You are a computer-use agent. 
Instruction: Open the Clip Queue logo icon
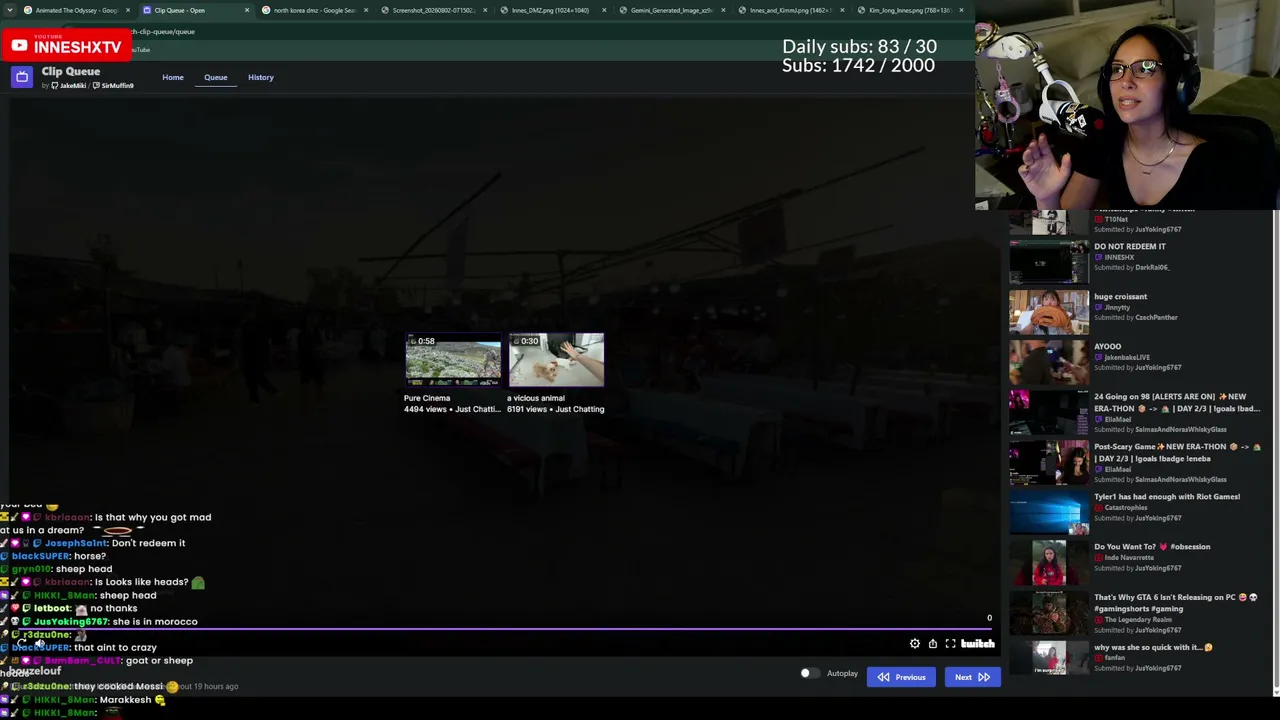[22, 77]
